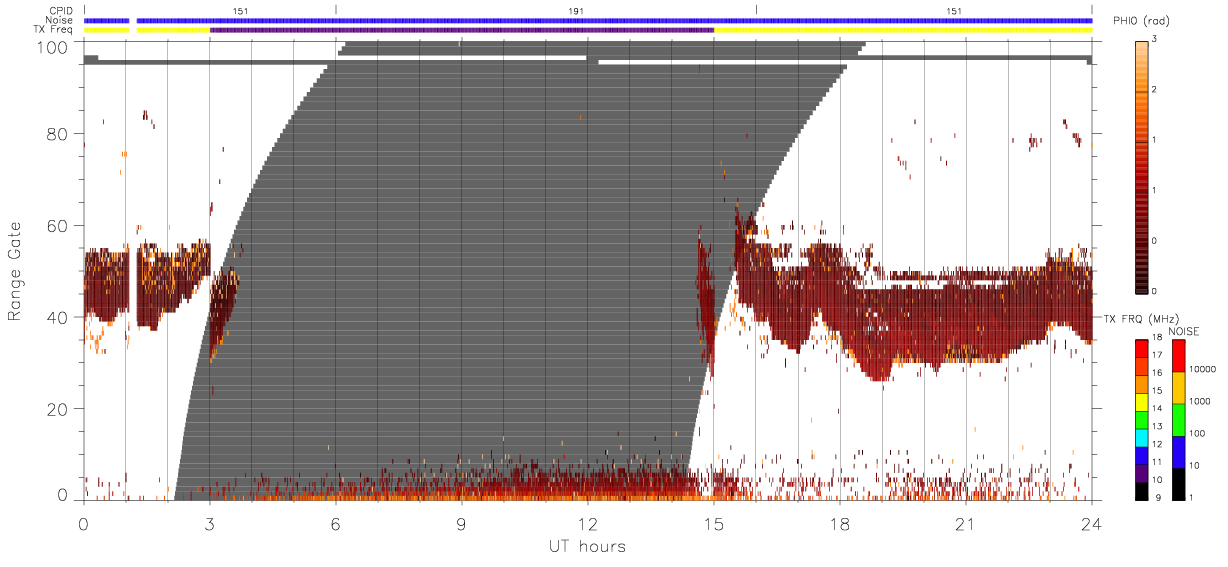The image size is (1228, 567).
Task: Click the 3 tick label on PHI0 colorbar
Action: click(1154, 39)
